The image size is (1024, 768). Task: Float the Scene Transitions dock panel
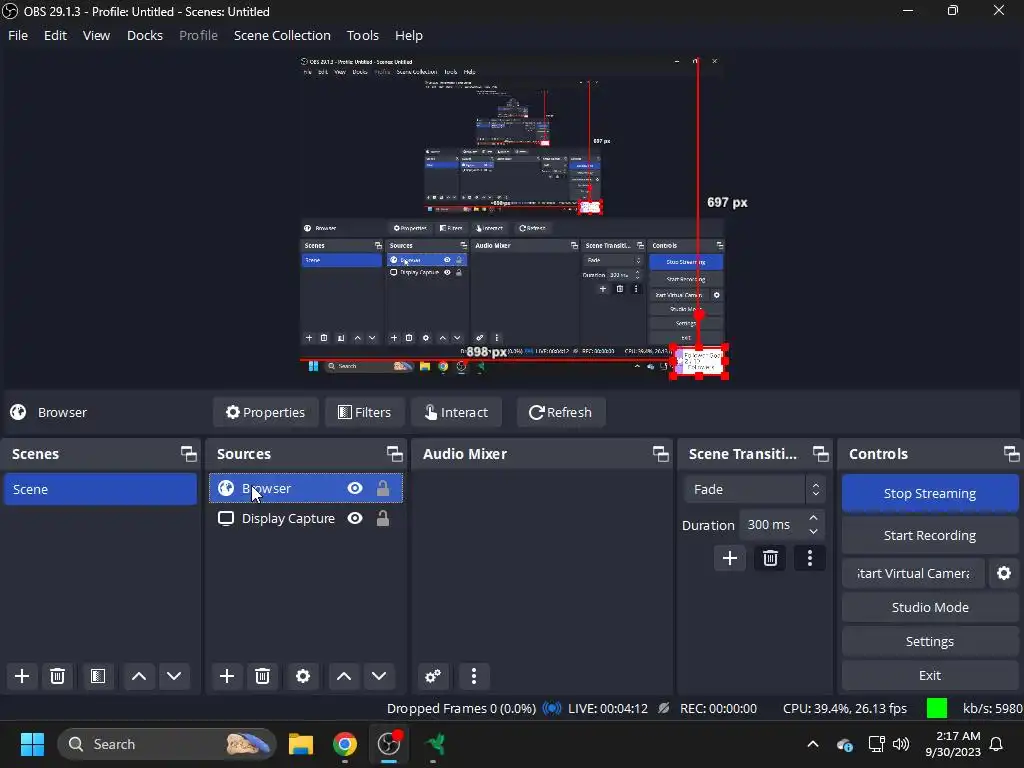(820, 454)
